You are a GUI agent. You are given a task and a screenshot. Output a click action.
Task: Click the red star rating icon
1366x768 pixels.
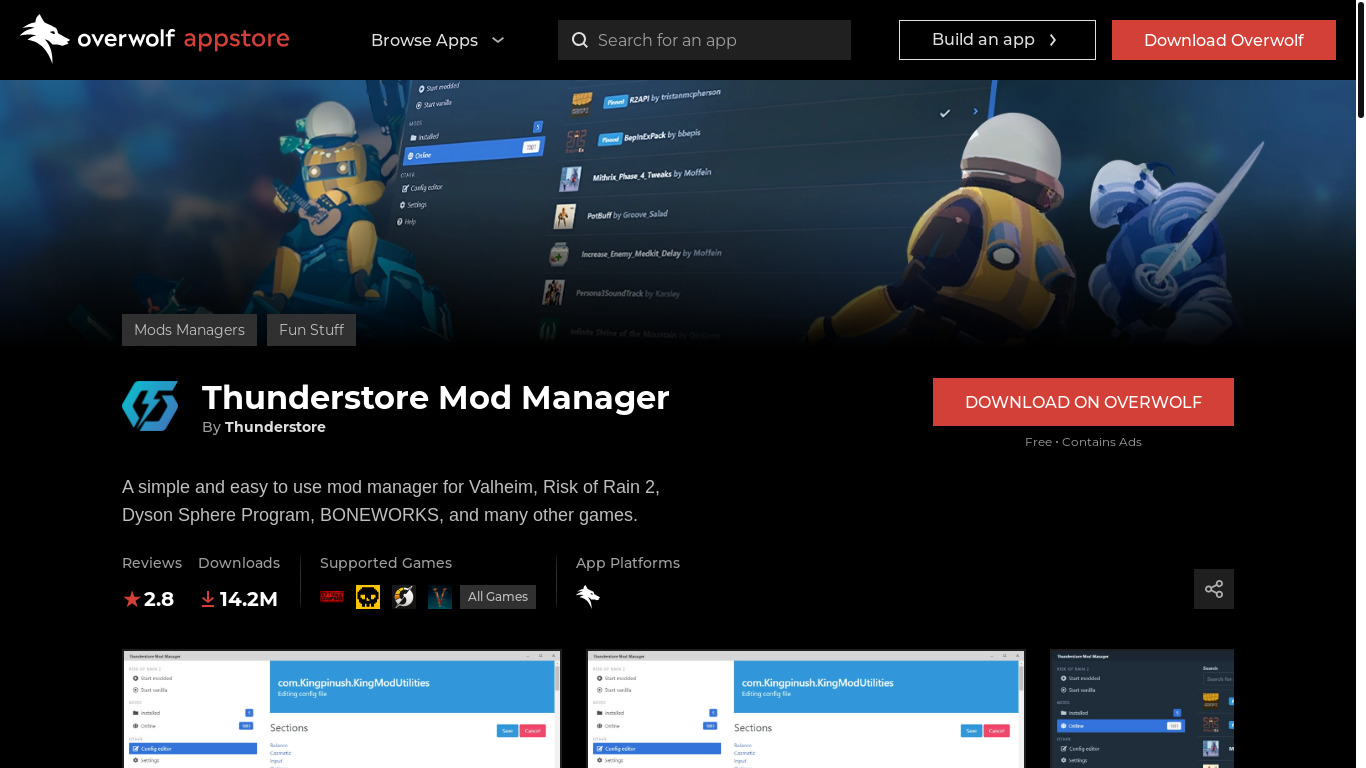131,599
